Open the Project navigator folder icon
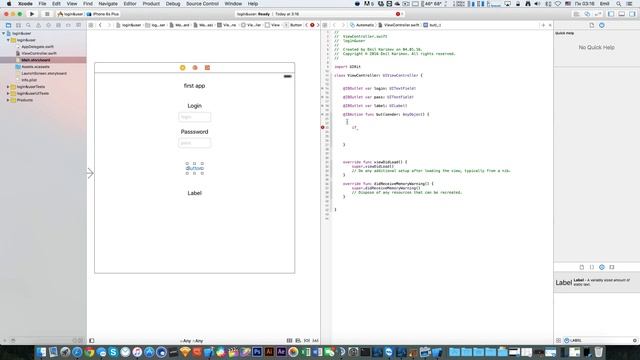This screenshot has height=360, width=640. pos(8,25)
